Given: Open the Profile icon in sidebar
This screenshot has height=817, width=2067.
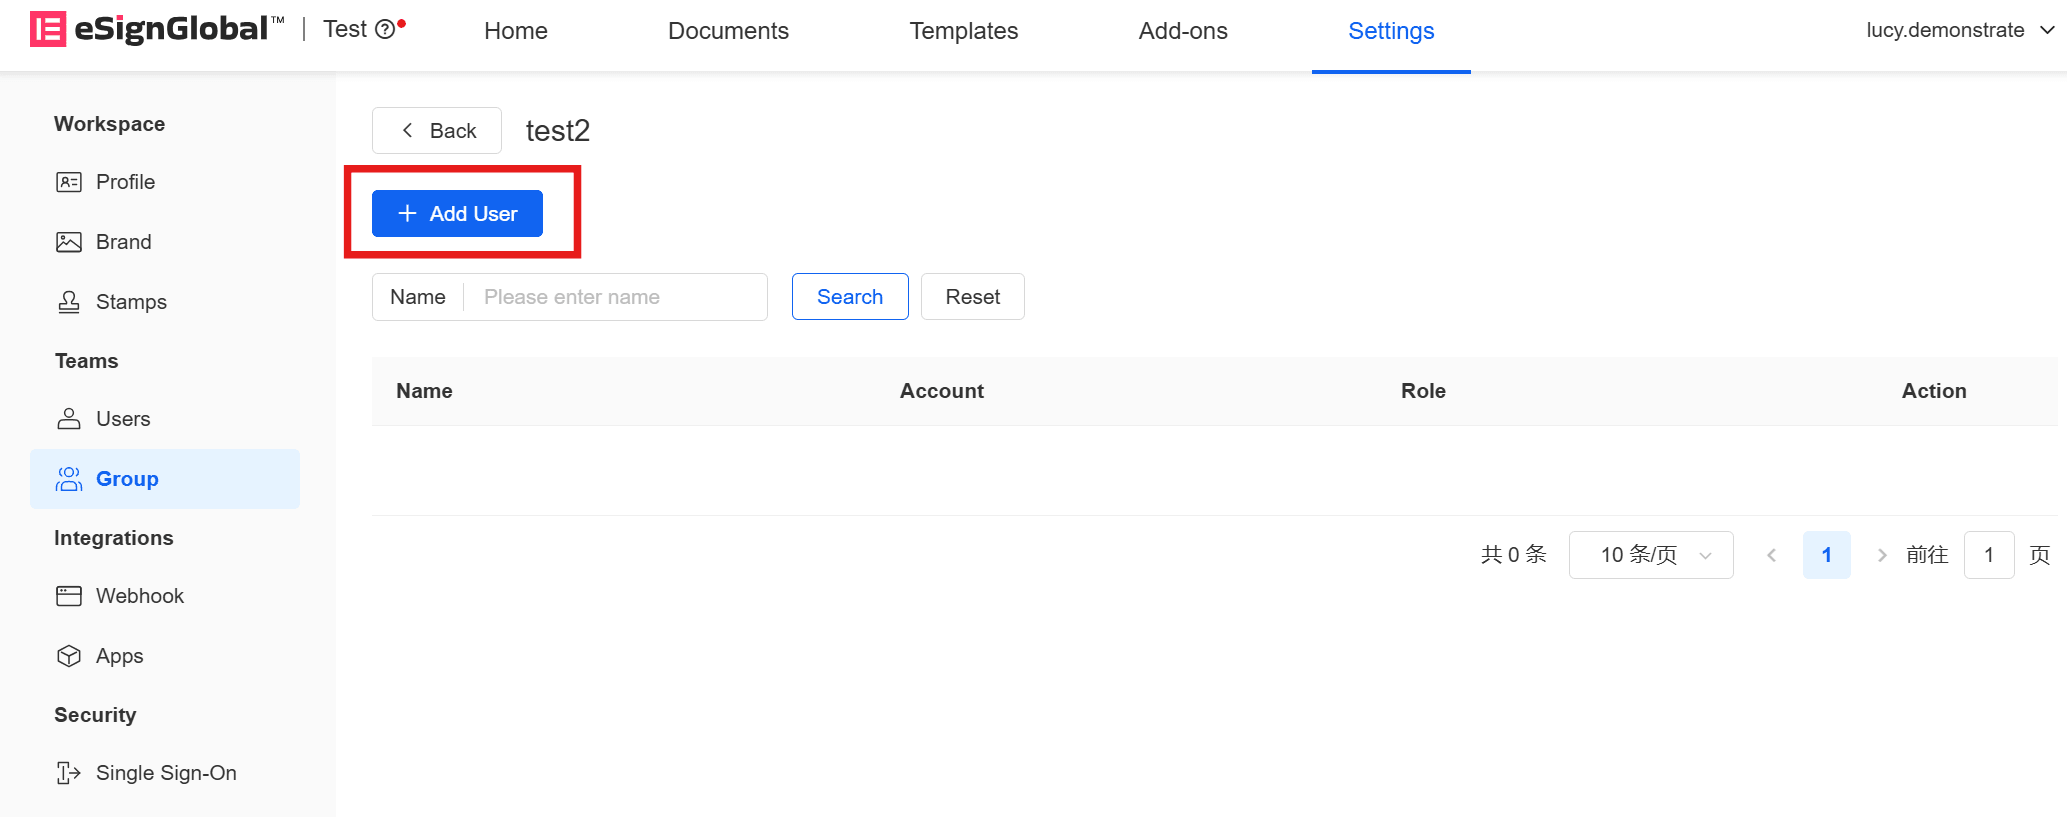Looking at the screenshot, I should coord(69,182).
